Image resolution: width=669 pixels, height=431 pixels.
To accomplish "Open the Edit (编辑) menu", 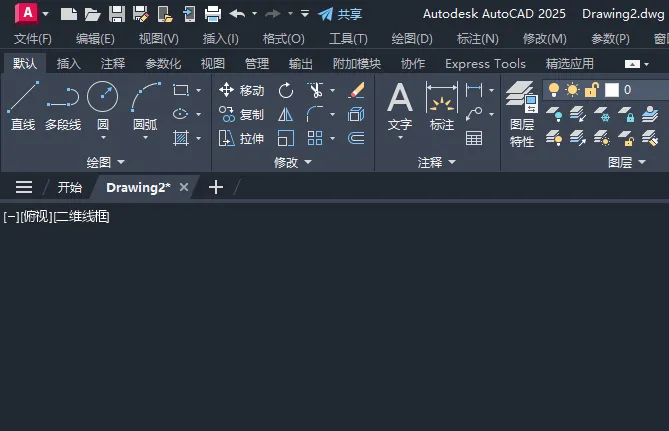I will (95, 39).
